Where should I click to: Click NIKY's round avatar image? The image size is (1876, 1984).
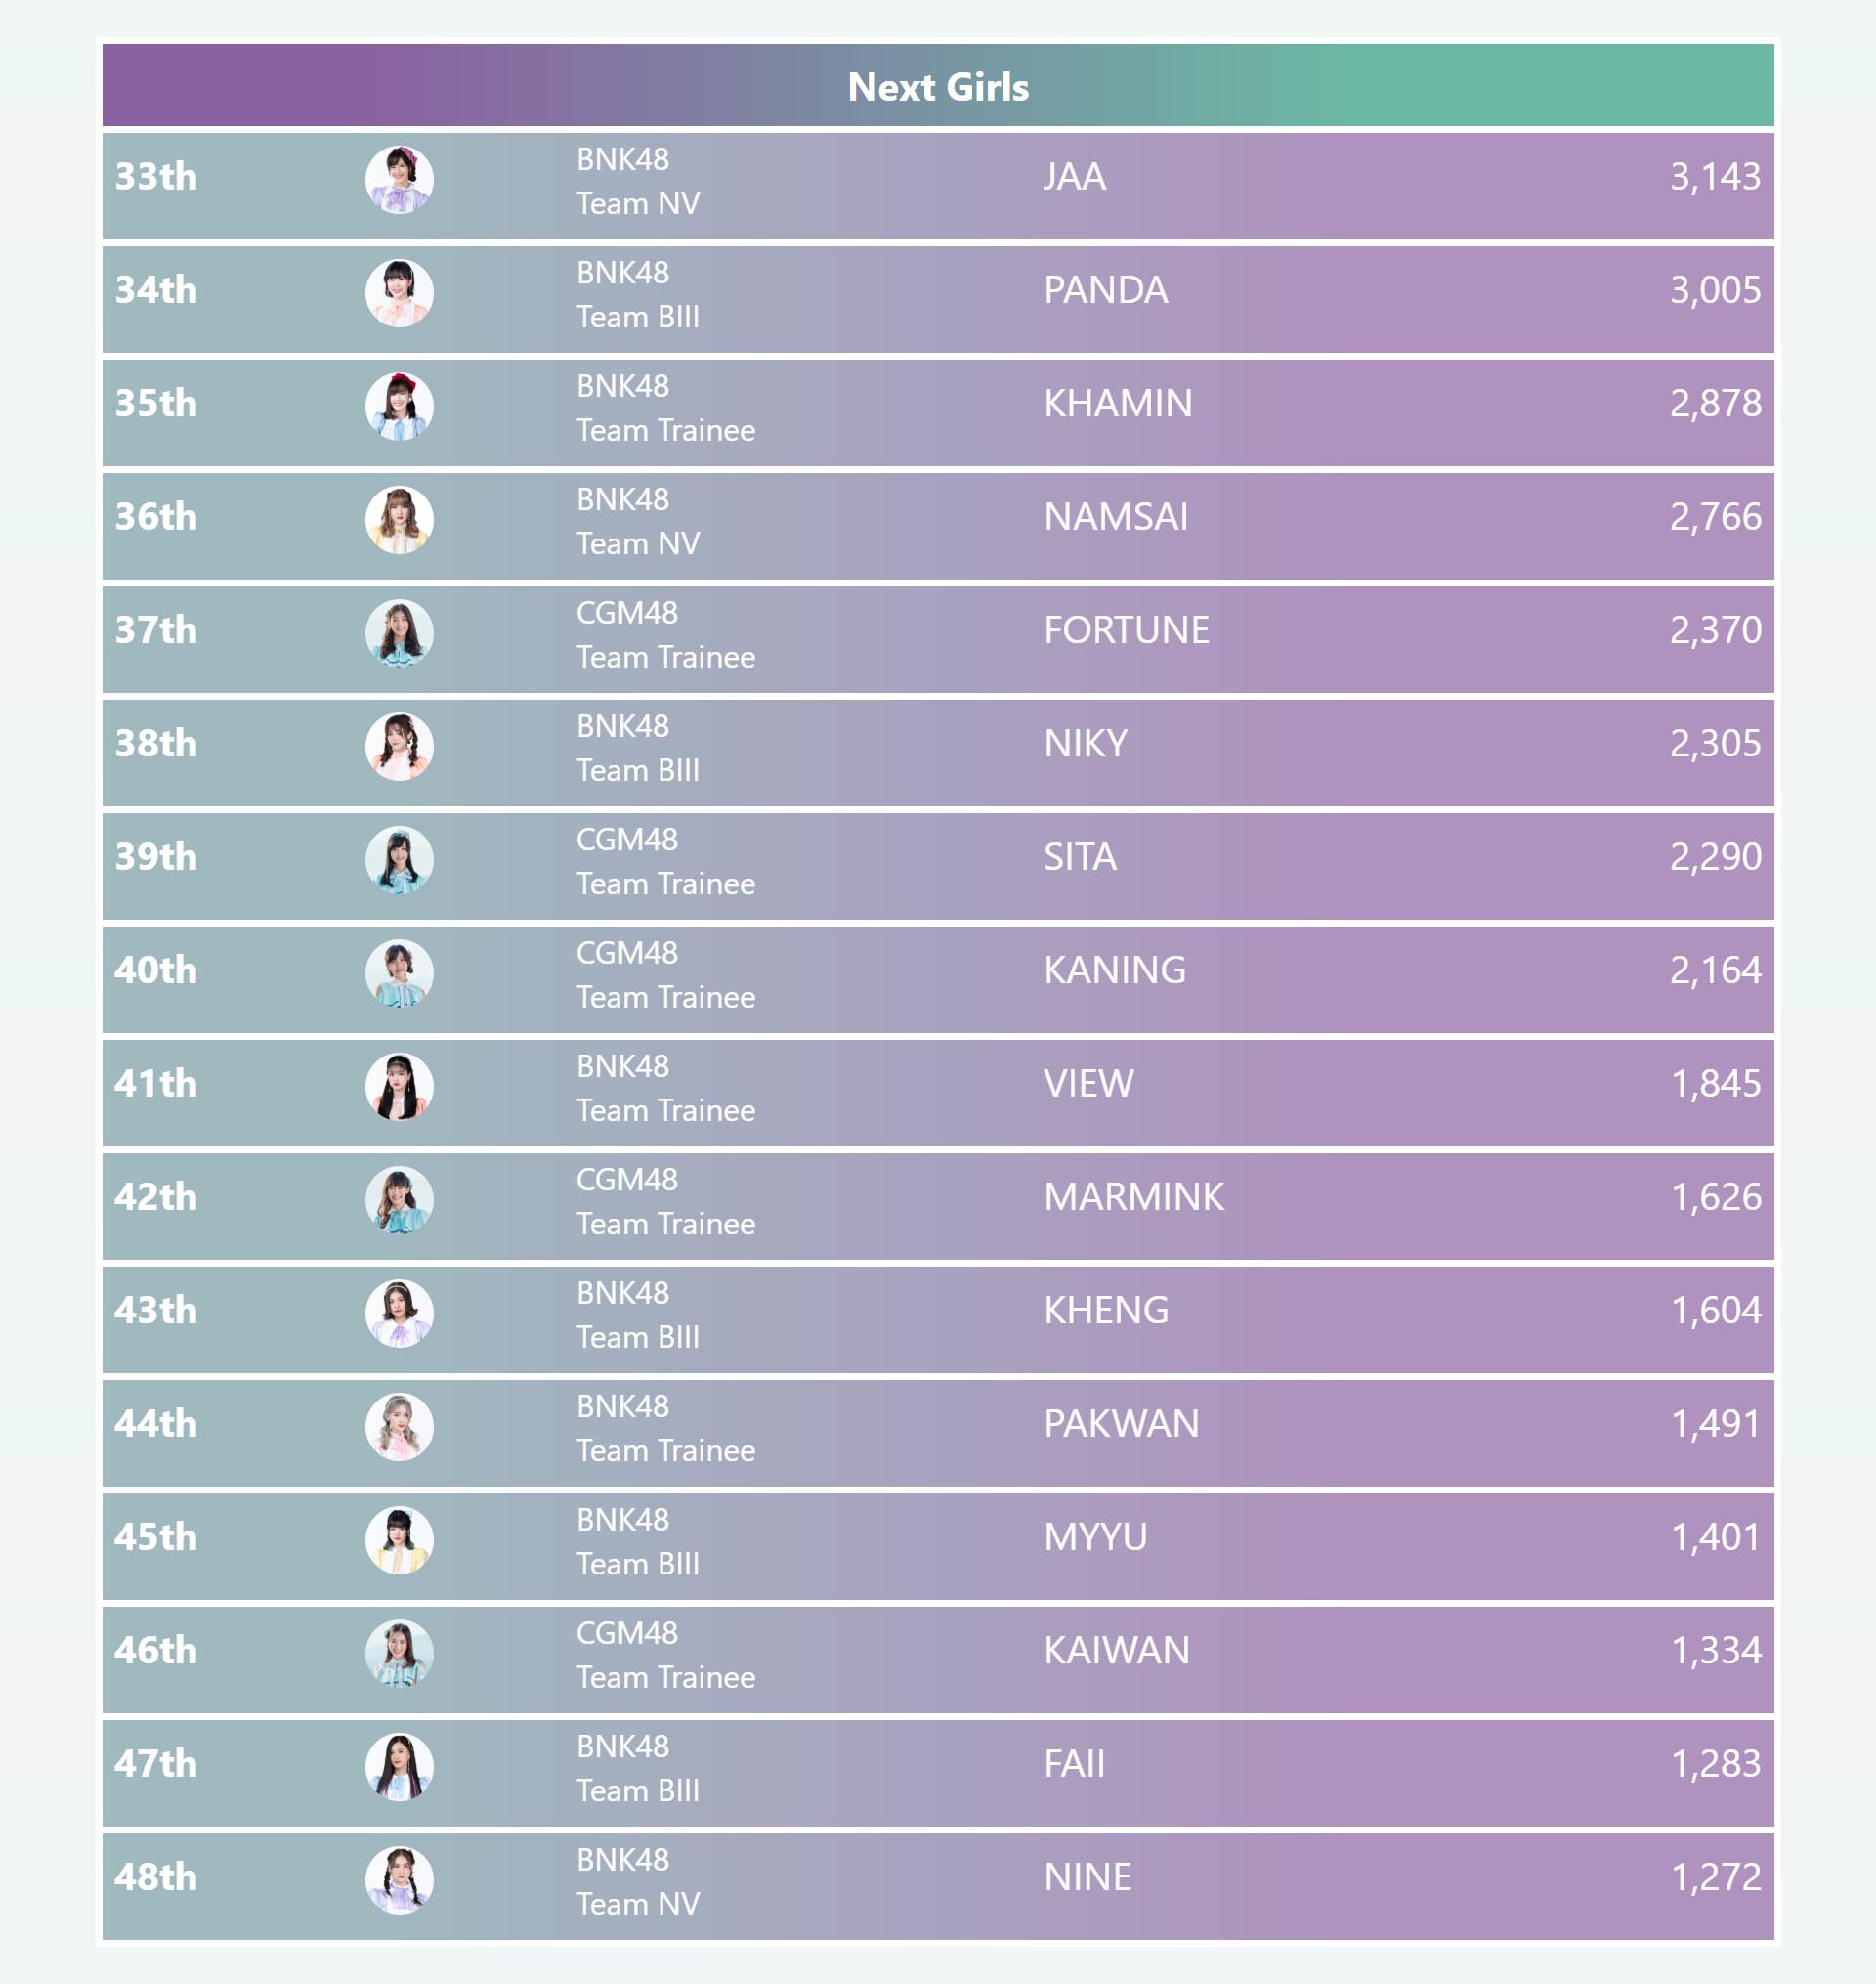(399, 747)
